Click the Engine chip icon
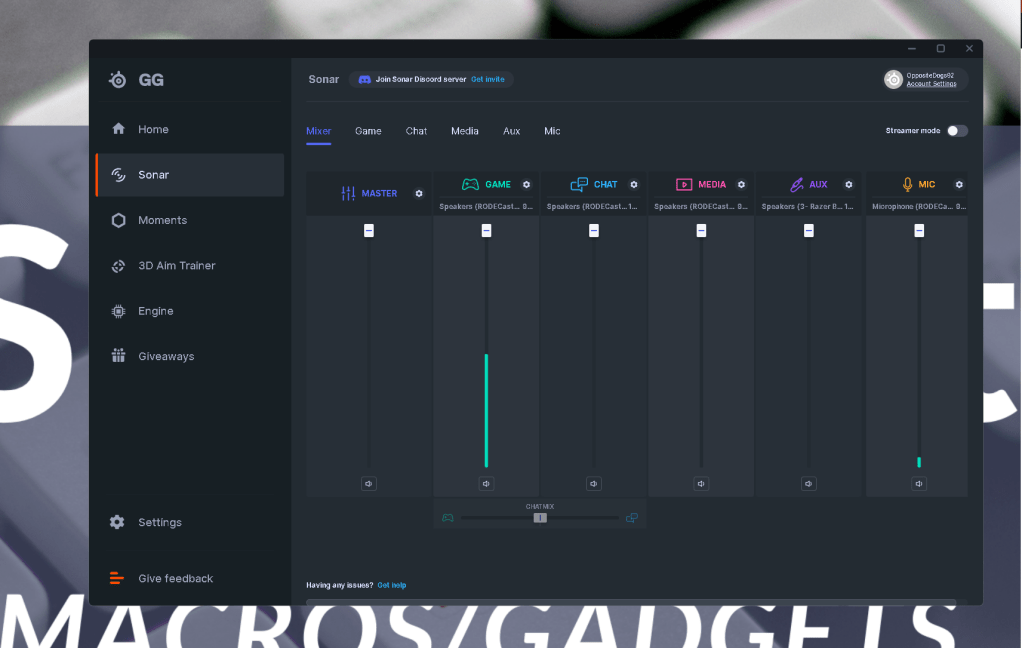The height and width of the screenshot is (648, 1022). click(x=118, y=312)
